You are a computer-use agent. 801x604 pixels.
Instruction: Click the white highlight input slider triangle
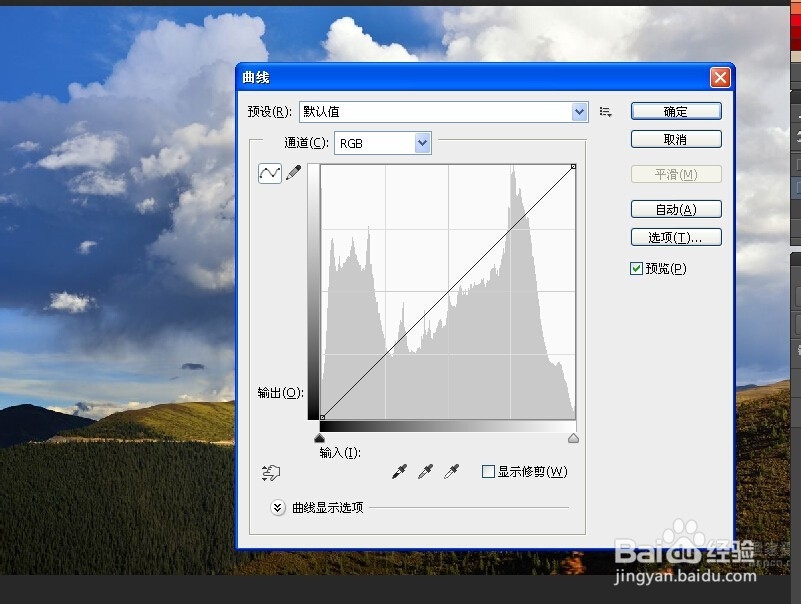(573, 437)
